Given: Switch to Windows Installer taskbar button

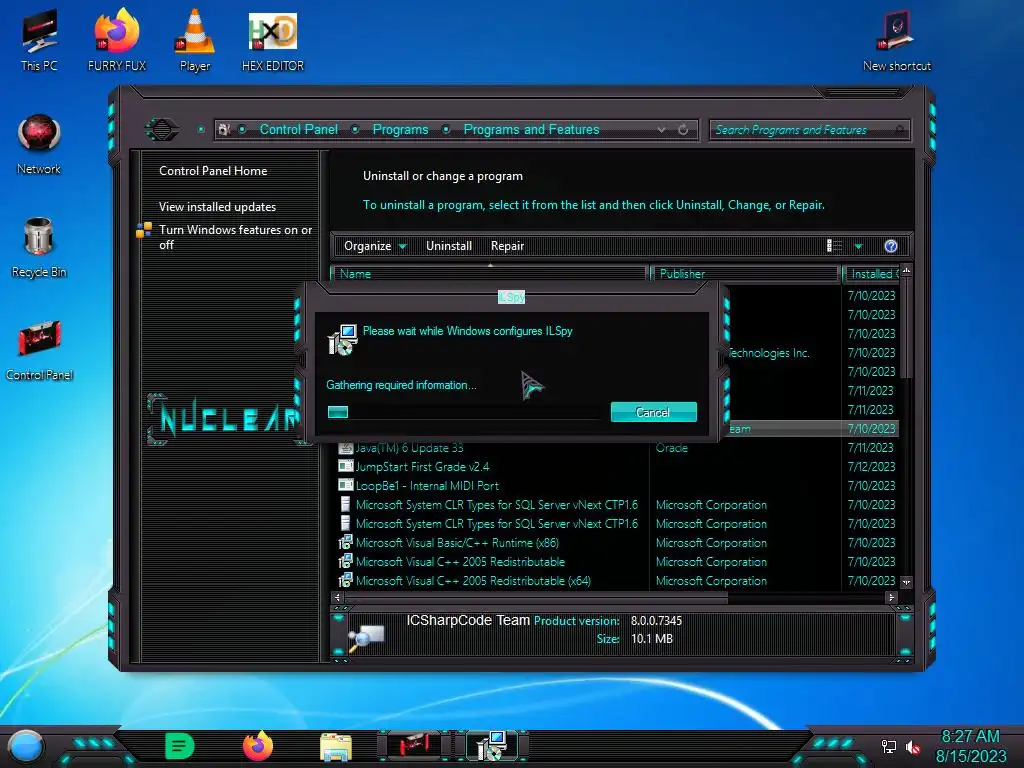Looking at the screenshot, I should click(493, 746).
